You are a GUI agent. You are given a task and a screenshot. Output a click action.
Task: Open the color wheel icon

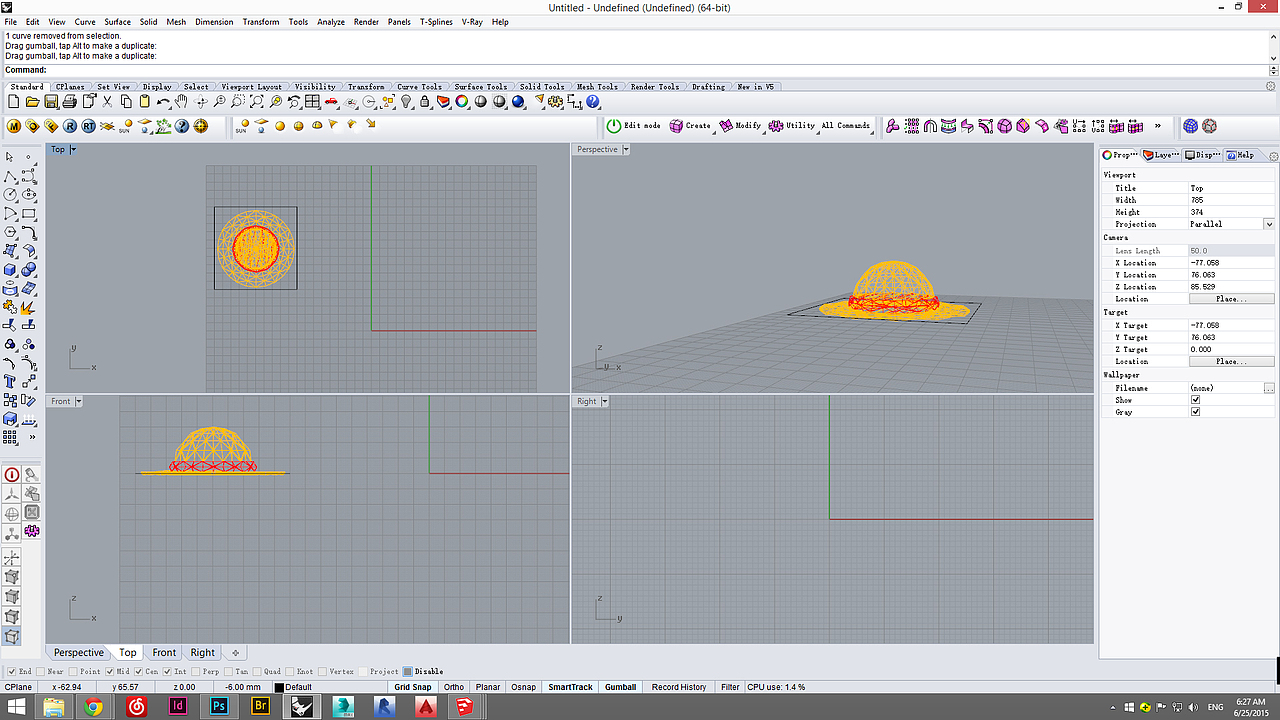click(463, 102)
